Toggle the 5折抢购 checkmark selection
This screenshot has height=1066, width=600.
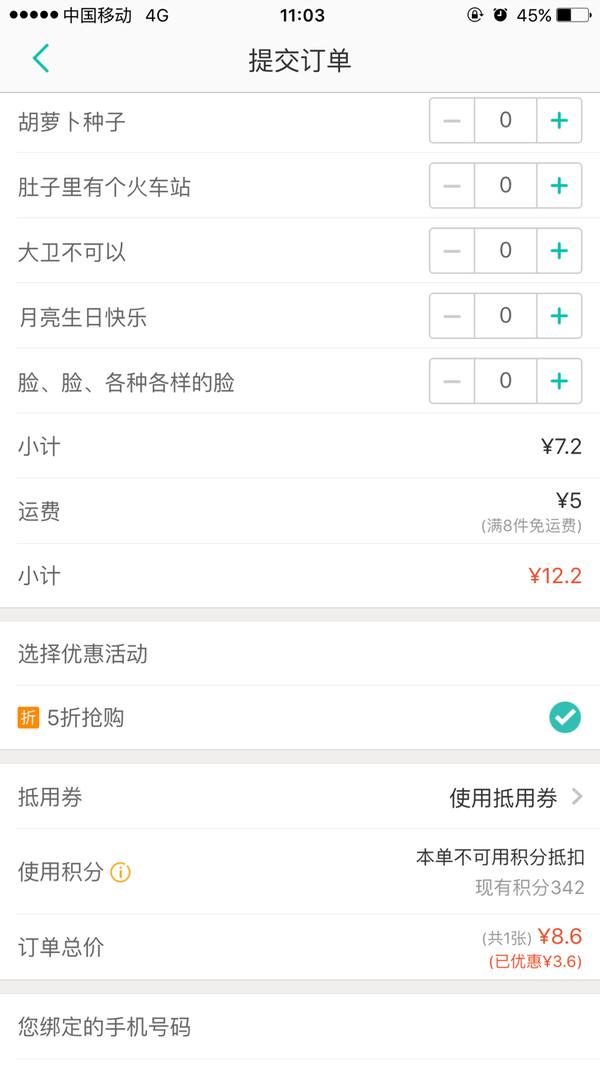click(x=565, y=717)
